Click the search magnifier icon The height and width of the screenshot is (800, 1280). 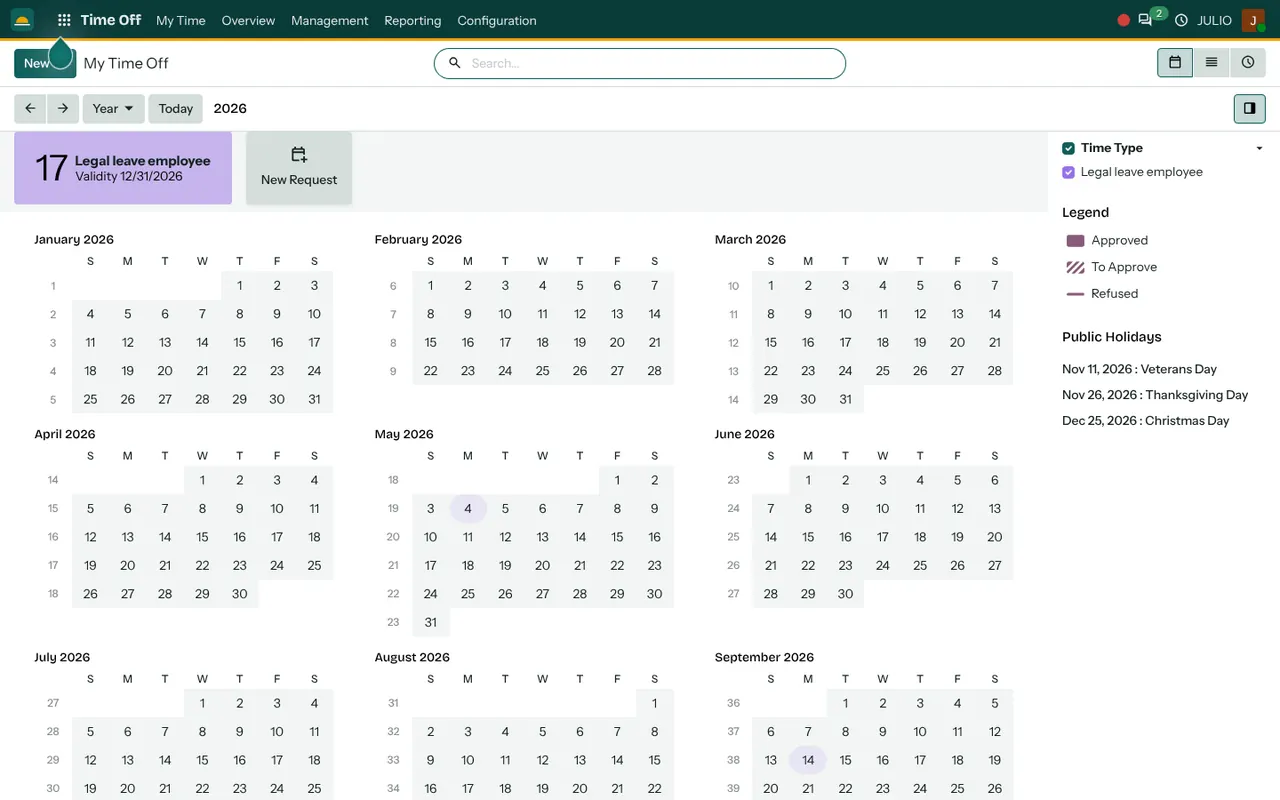455,63
